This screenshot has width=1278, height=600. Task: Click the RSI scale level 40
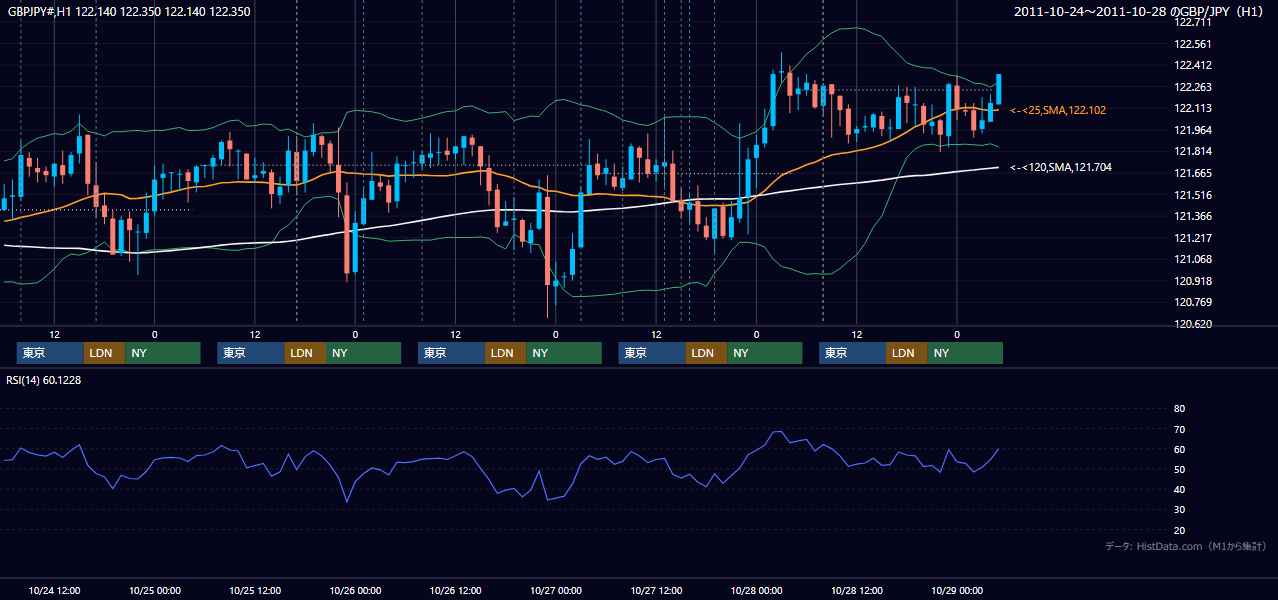pos(1179,489)
